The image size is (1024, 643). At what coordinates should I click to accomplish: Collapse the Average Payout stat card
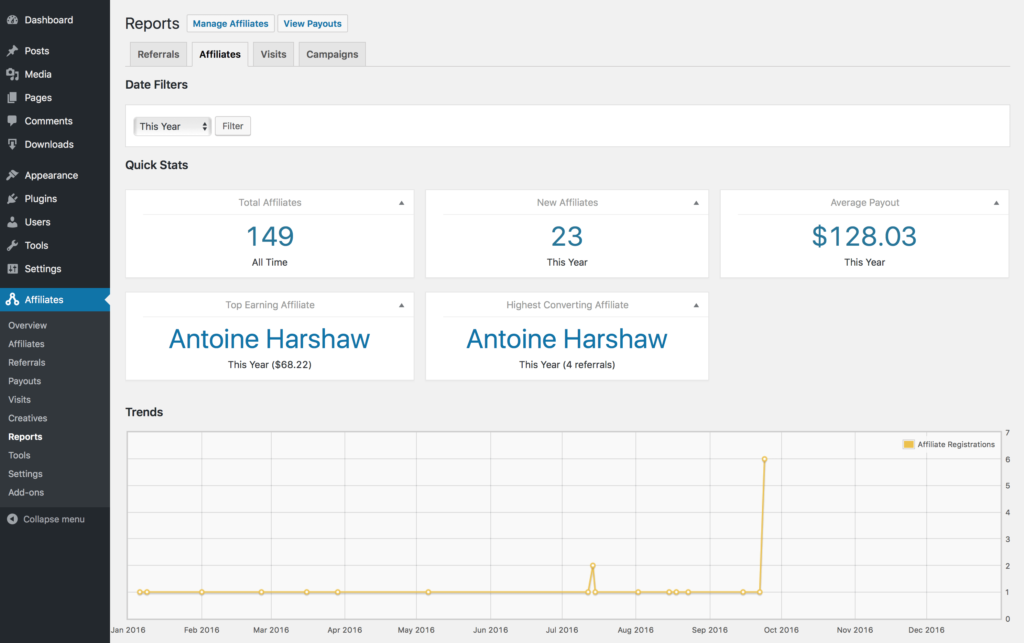coord(997,203)
